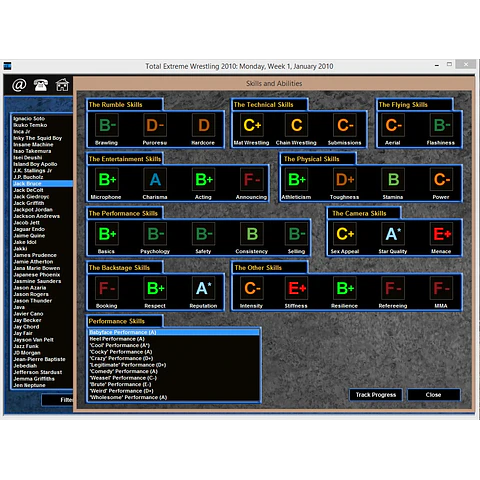The height and width of the screenshot is (480, 480).
Task: Select 'Weird' Performance (D+) row
Action: point(174,391)
